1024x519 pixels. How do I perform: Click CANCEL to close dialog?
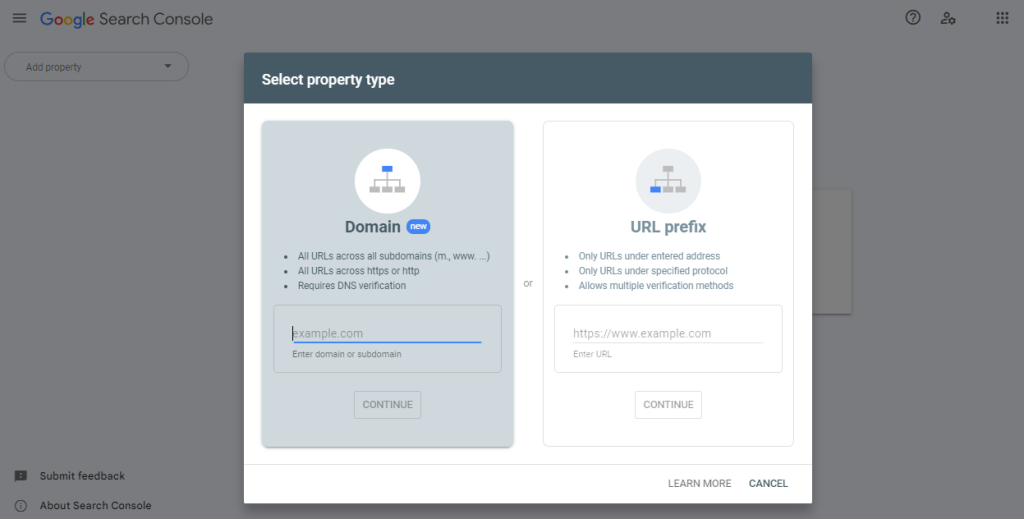tap(768, 484)
